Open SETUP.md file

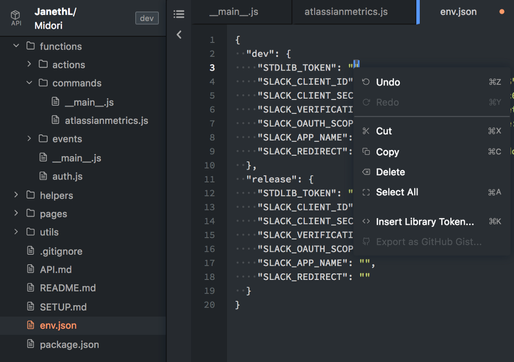coord(63,307)
